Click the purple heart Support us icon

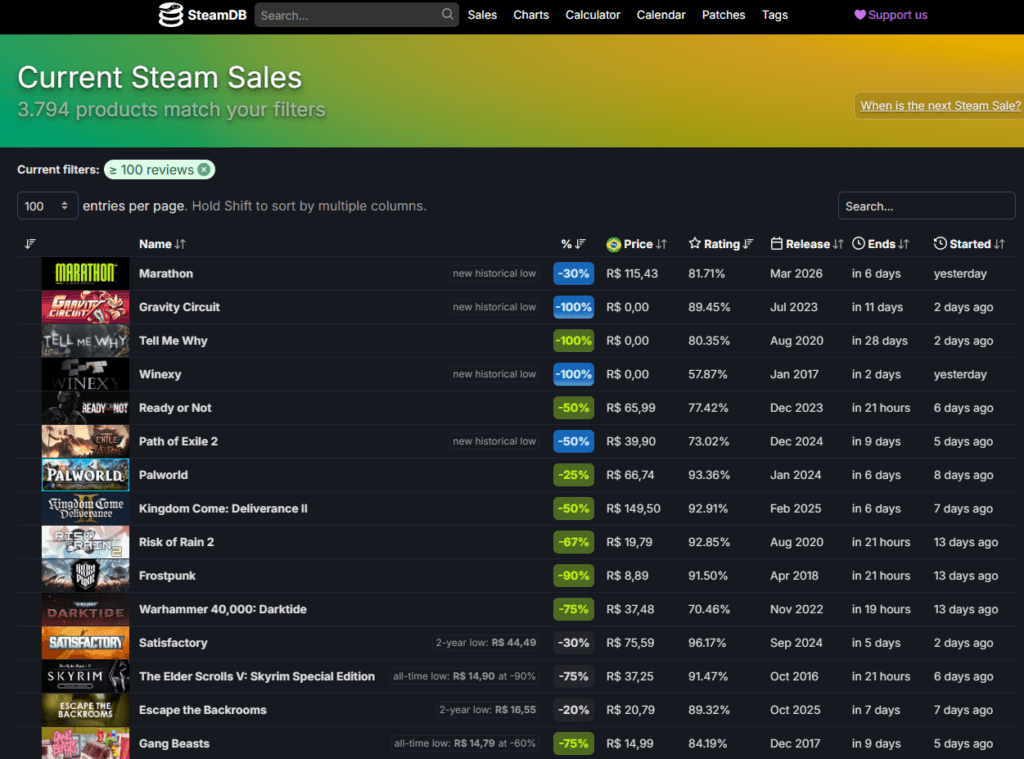pos(859,14)
